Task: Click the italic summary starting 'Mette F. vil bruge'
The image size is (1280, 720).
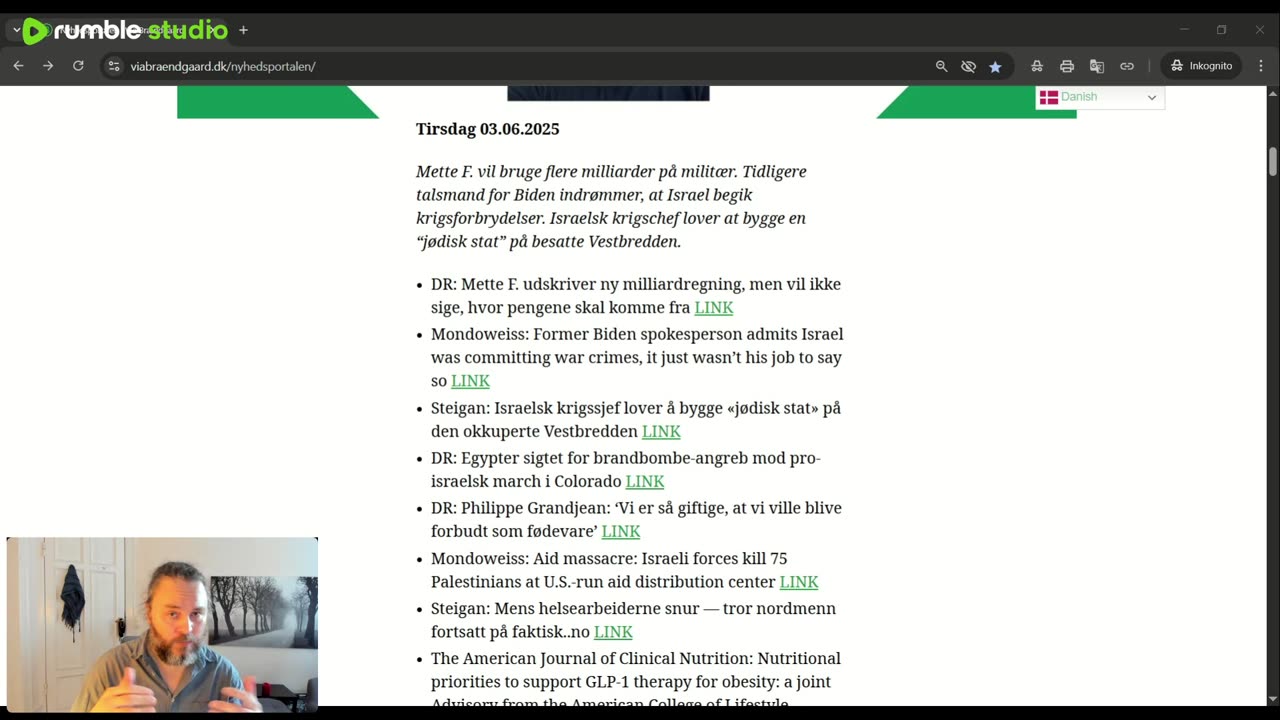Action: tap(612, 207)
